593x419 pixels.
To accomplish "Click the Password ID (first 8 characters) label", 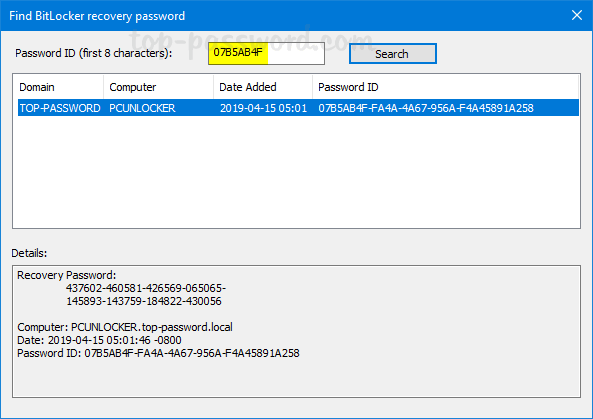I will (93, 53).
